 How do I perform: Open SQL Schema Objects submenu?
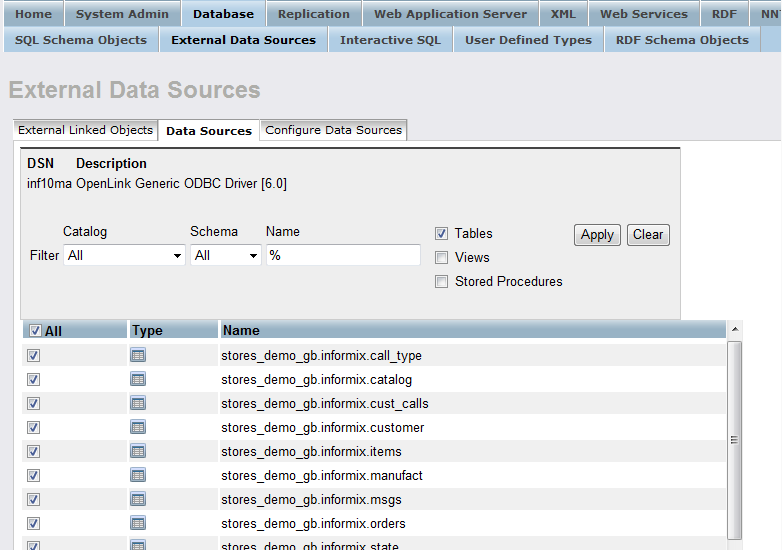pos(81,39)
